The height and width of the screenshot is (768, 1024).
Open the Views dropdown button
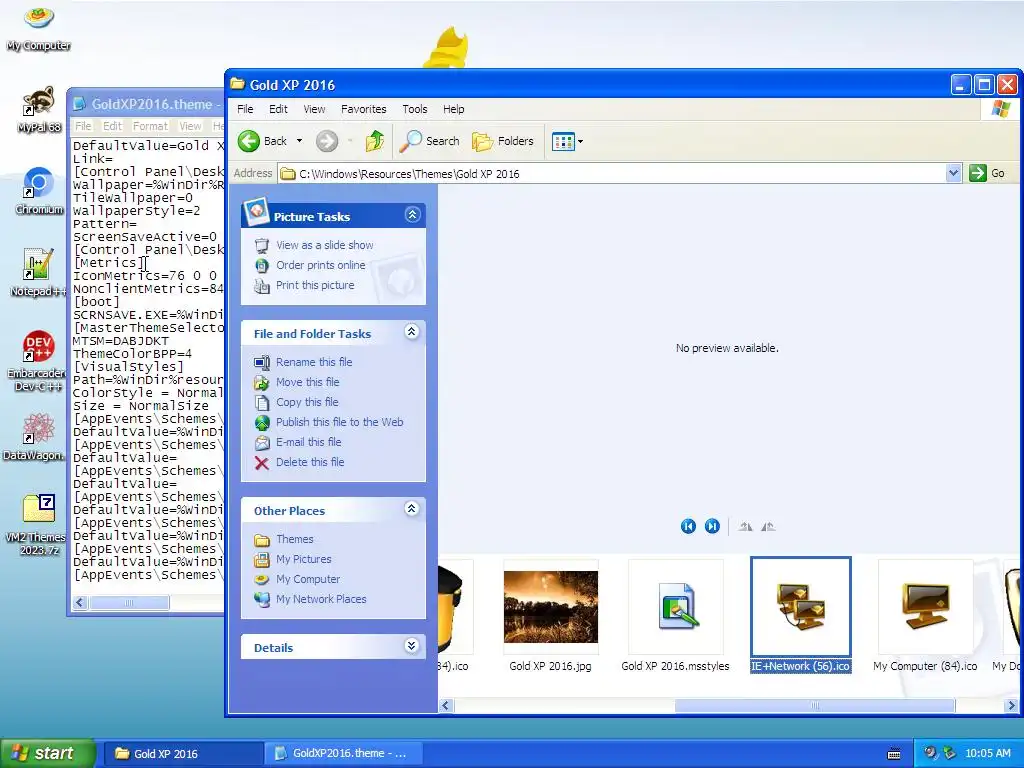click(x=567, y=141)
